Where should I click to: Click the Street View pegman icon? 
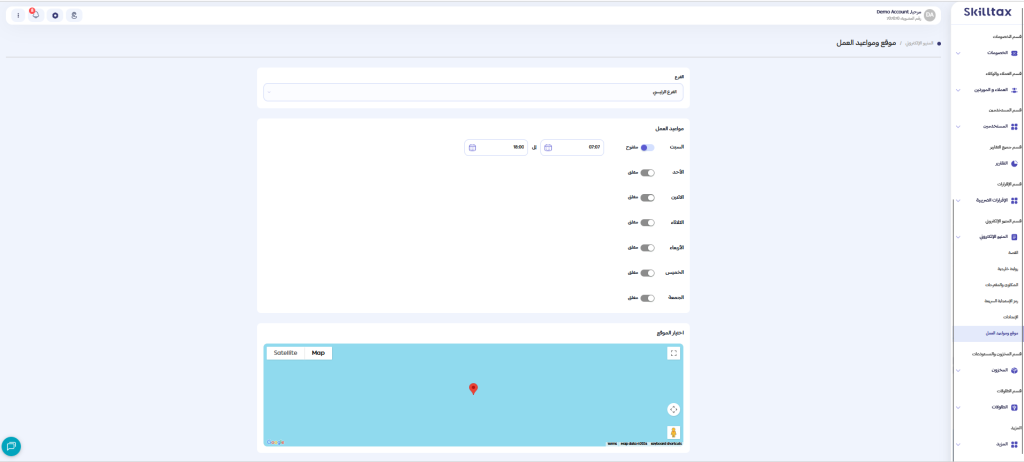pos(674,432)
